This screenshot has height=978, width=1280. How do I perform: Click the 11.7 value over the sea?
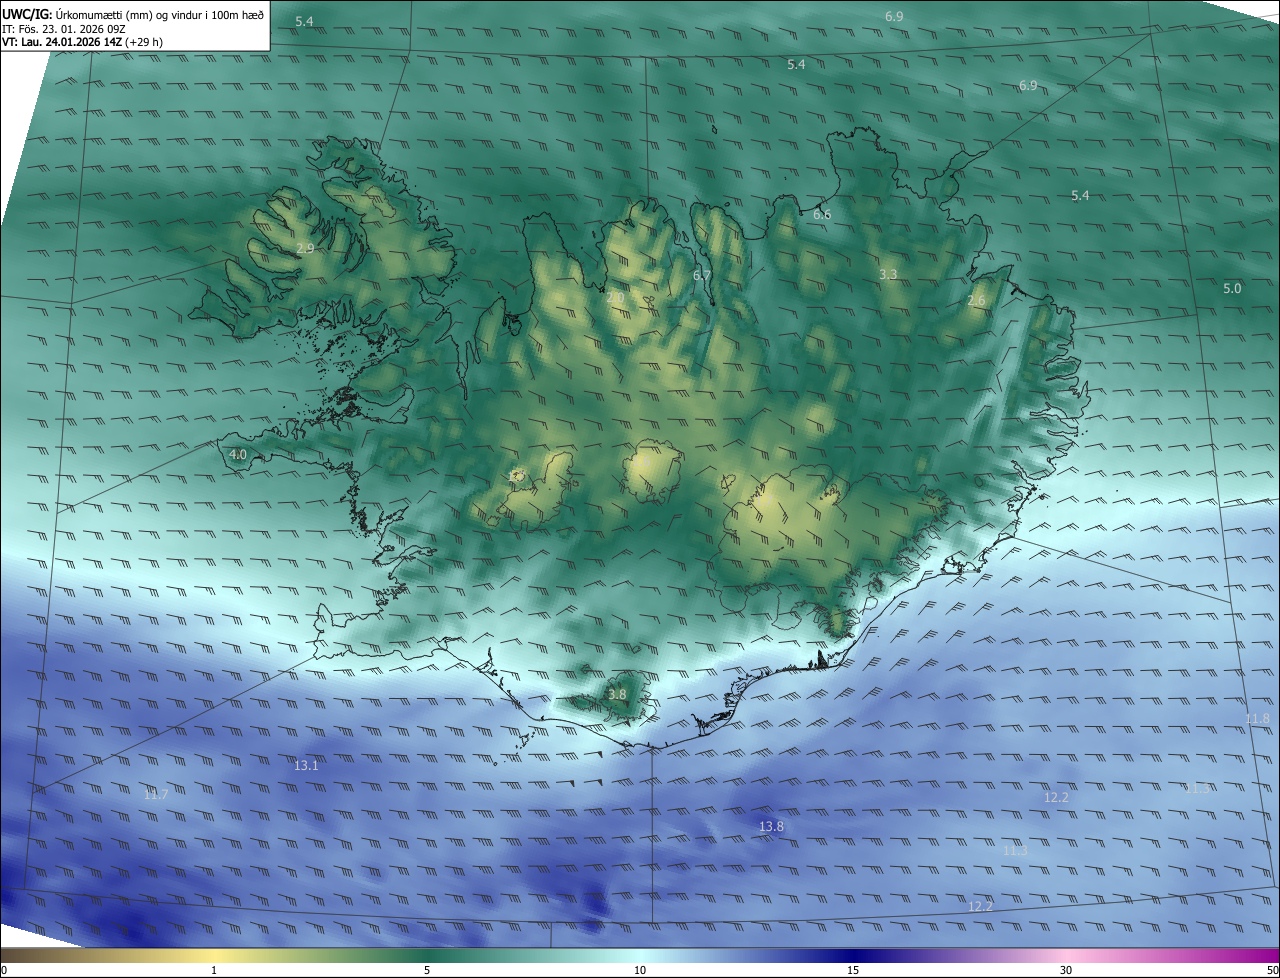tap(156, 795)
